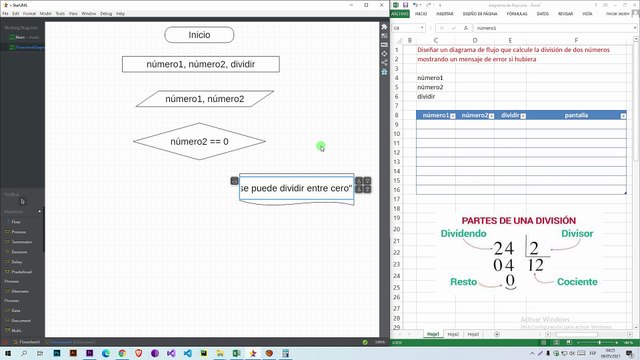The height and width of the screenshot is (360, 640).
Task: Click the Excel vertical scrollbar
Action: tap(636, 102)
